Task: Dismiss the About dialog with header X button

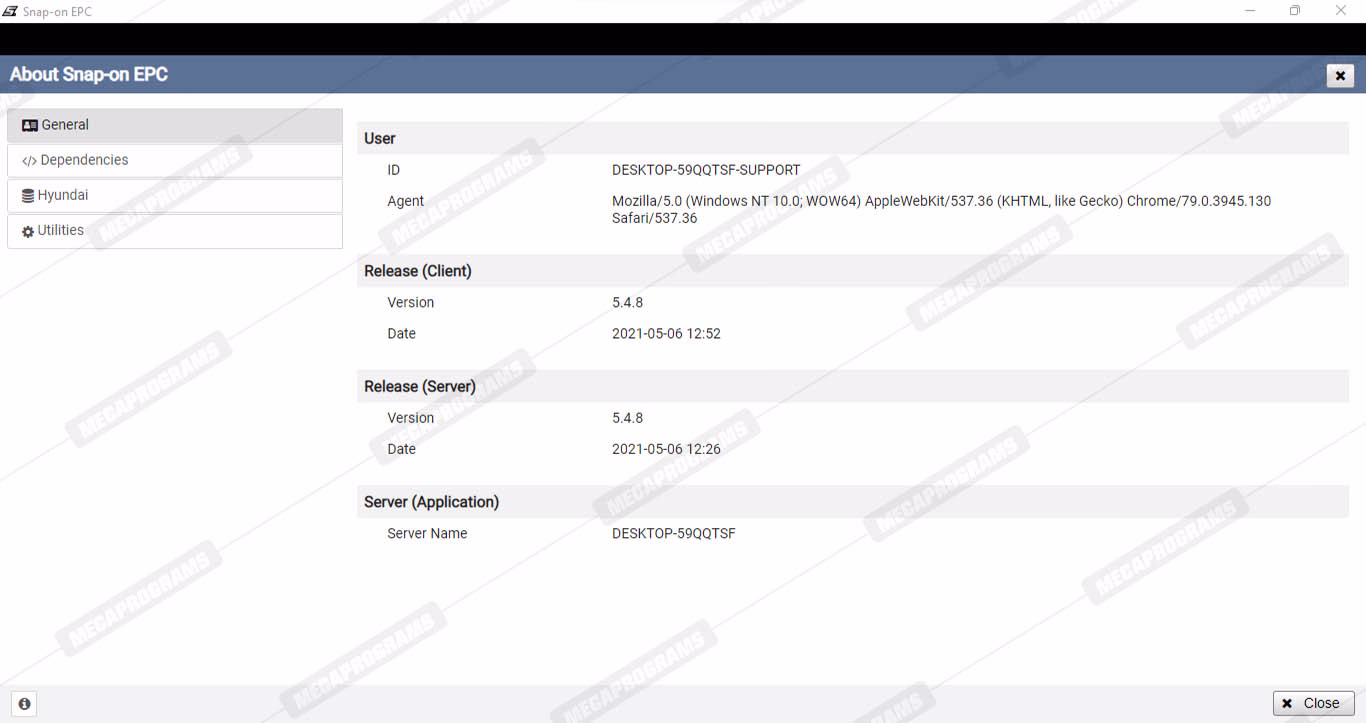Action: click(1340, 76)
